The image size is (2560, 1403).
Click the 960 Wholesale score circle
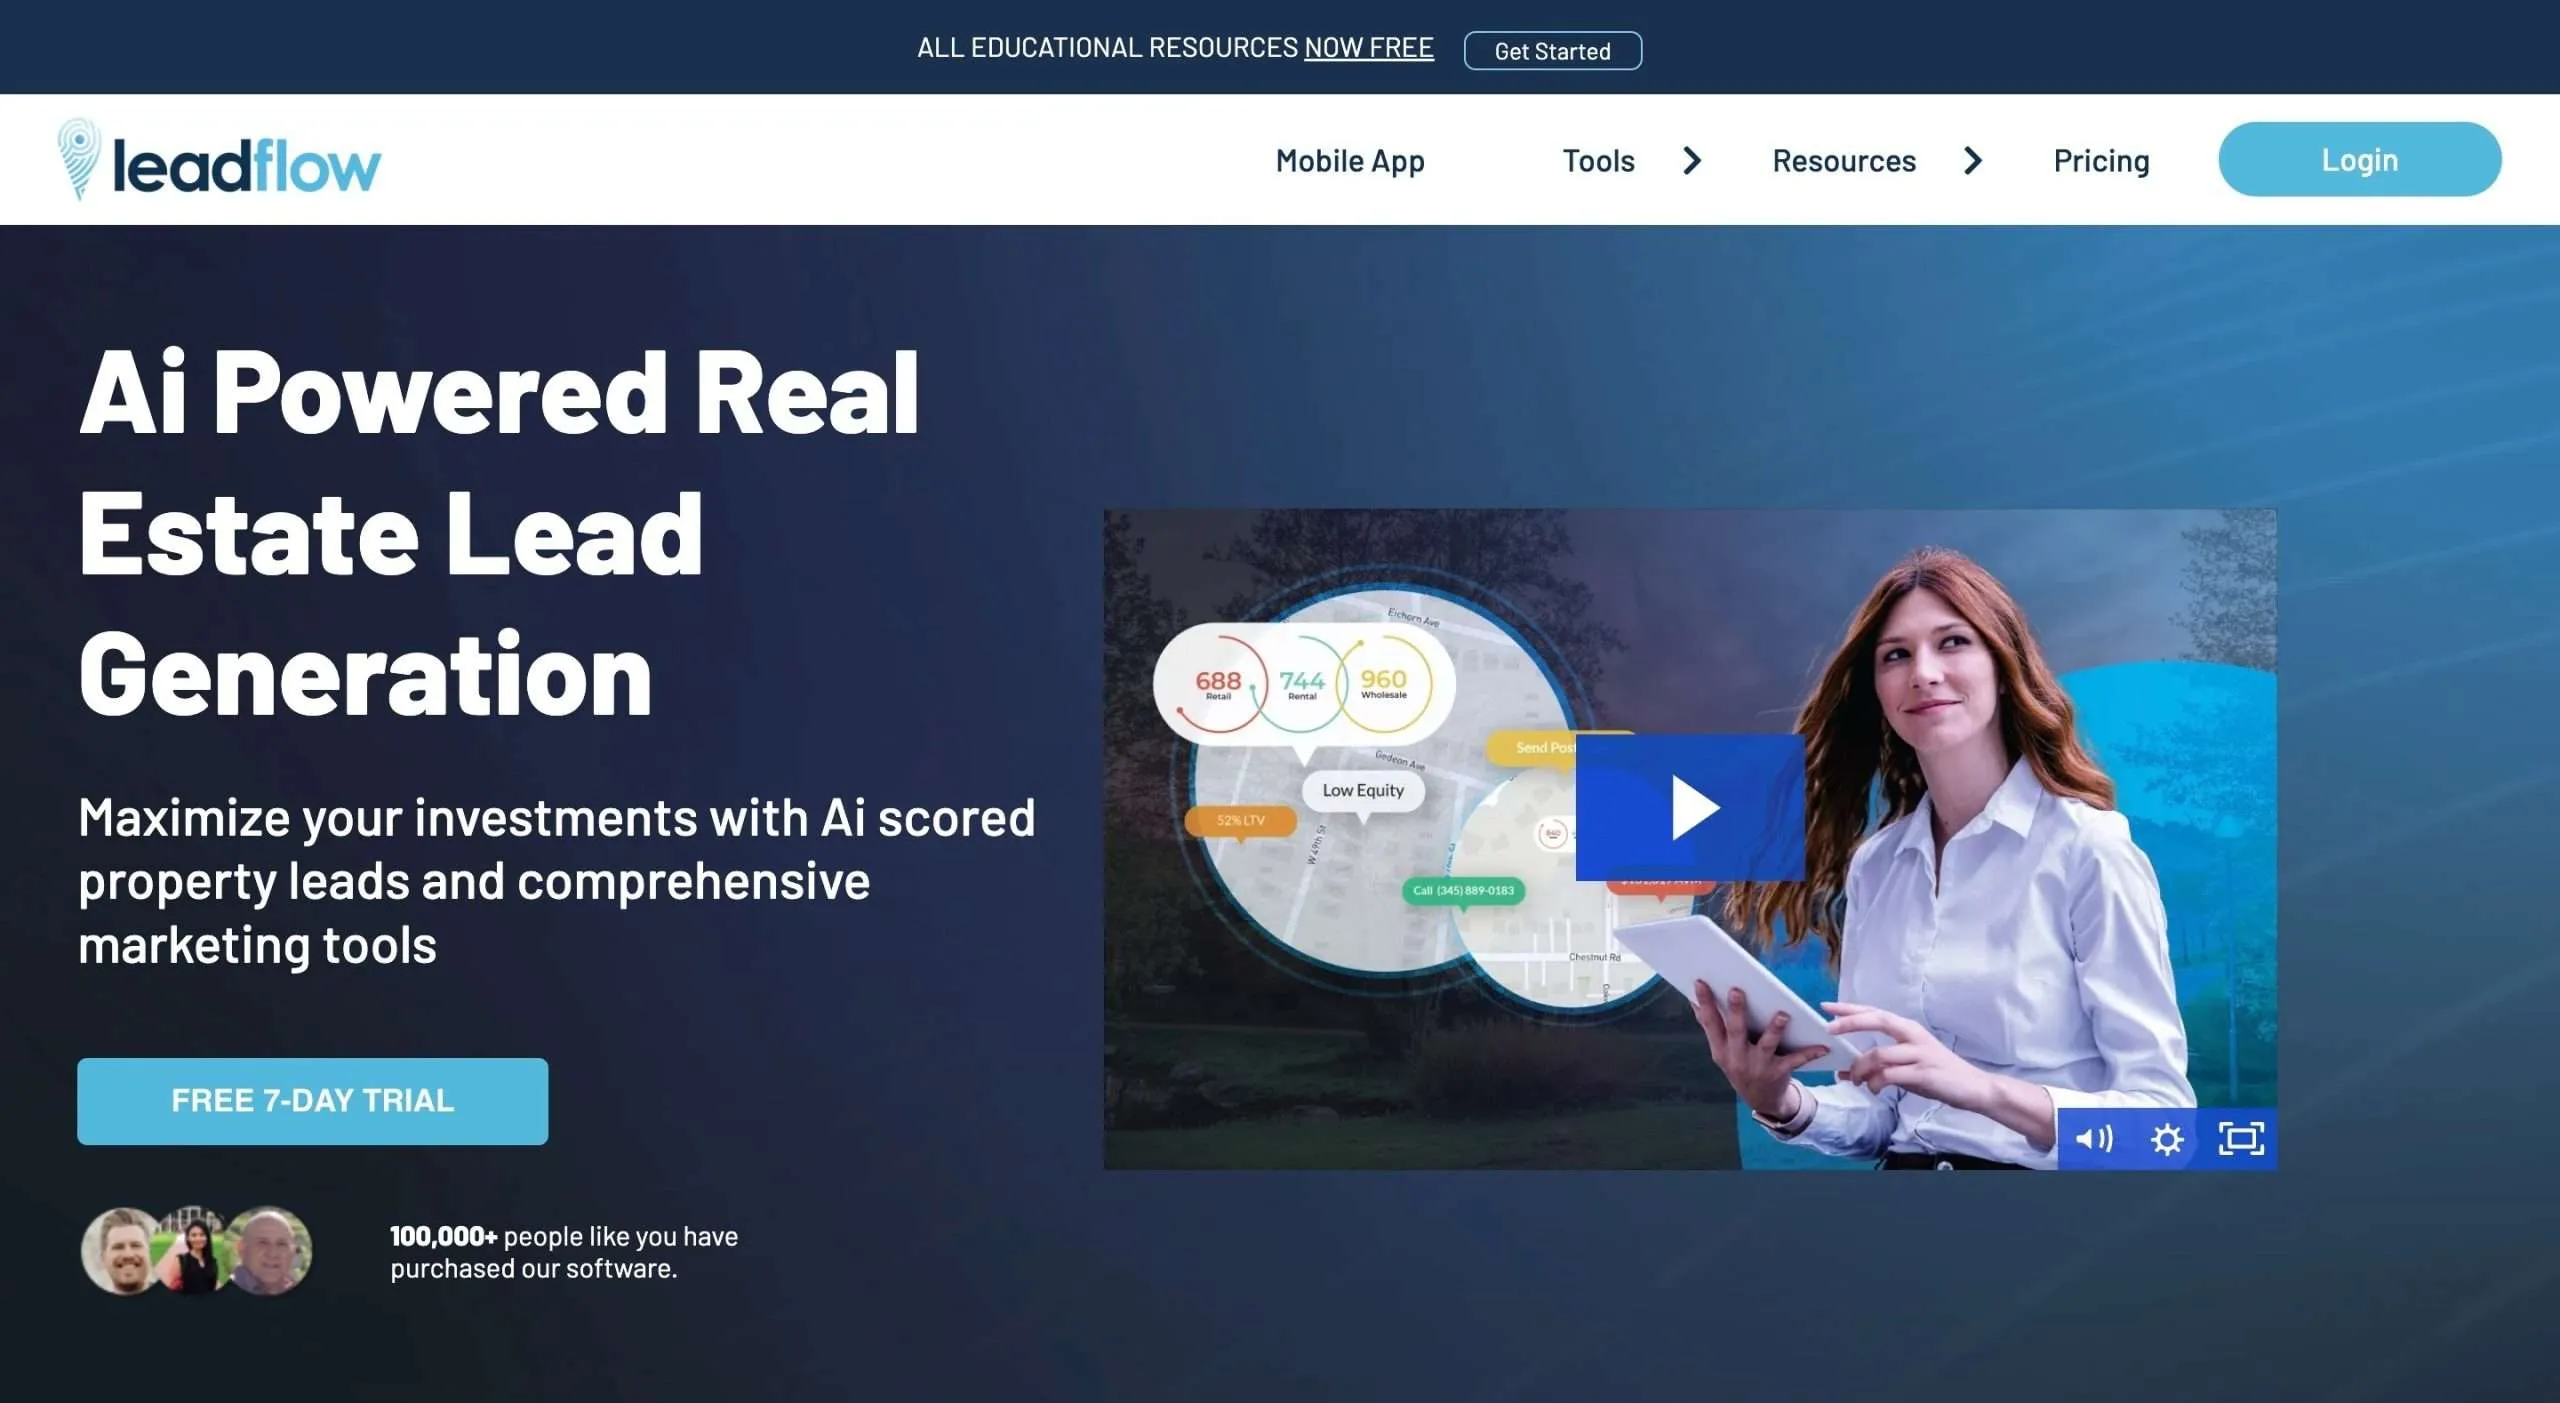click(1384, 684)
